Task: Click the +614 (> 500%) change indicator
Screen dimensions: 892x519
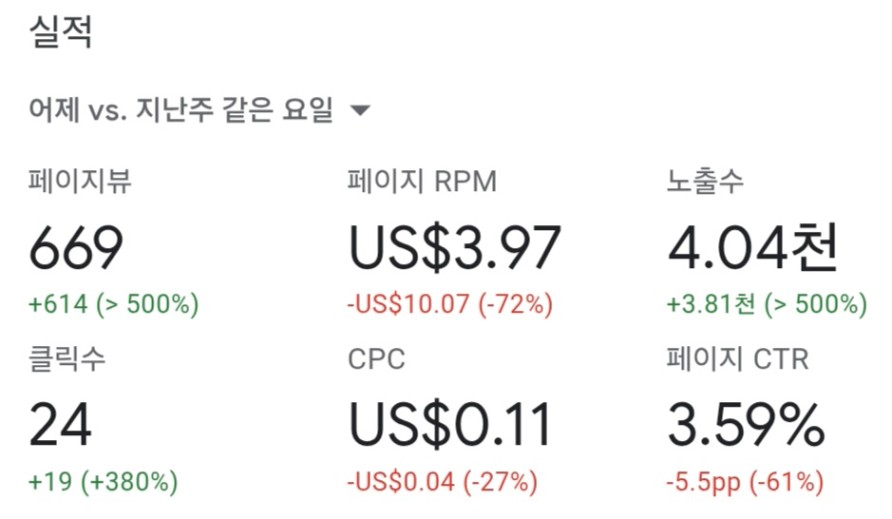Action: [114, 304]
